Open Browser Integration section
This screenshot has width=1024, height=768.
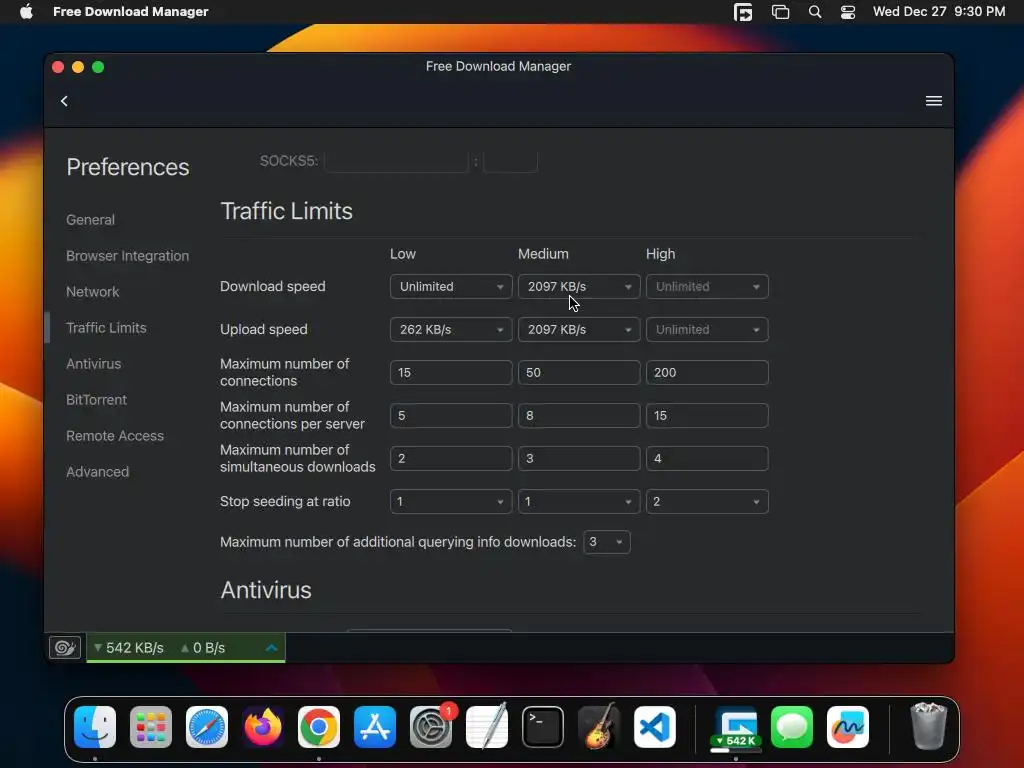click(127, 256)
